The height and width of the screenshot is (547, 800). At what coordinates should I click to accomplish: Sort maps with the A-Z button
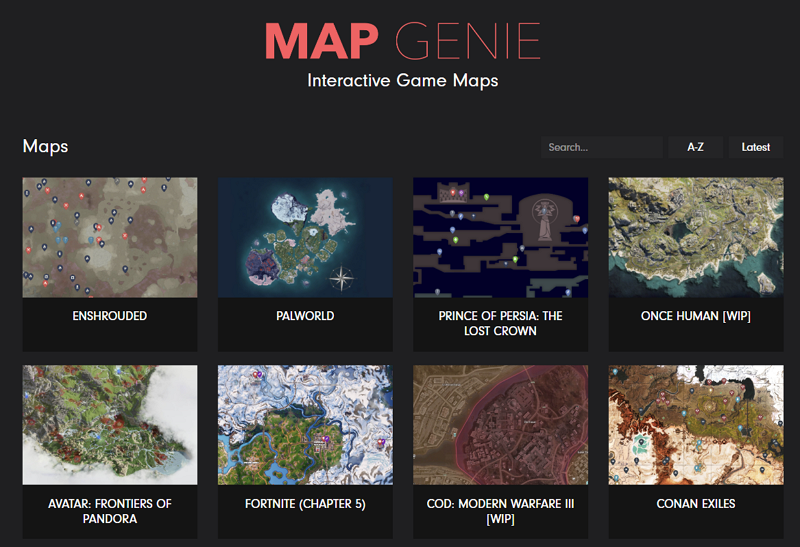pos(695,147)
